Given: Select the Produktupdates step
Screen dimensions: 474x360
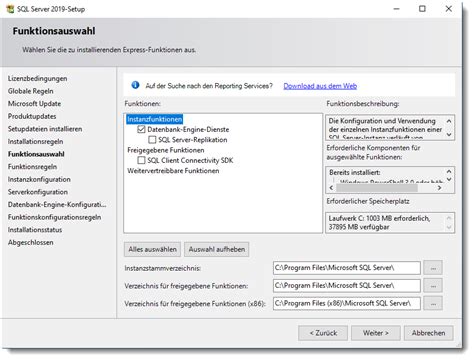Looking at the screenshot, I should coord(32,116).
